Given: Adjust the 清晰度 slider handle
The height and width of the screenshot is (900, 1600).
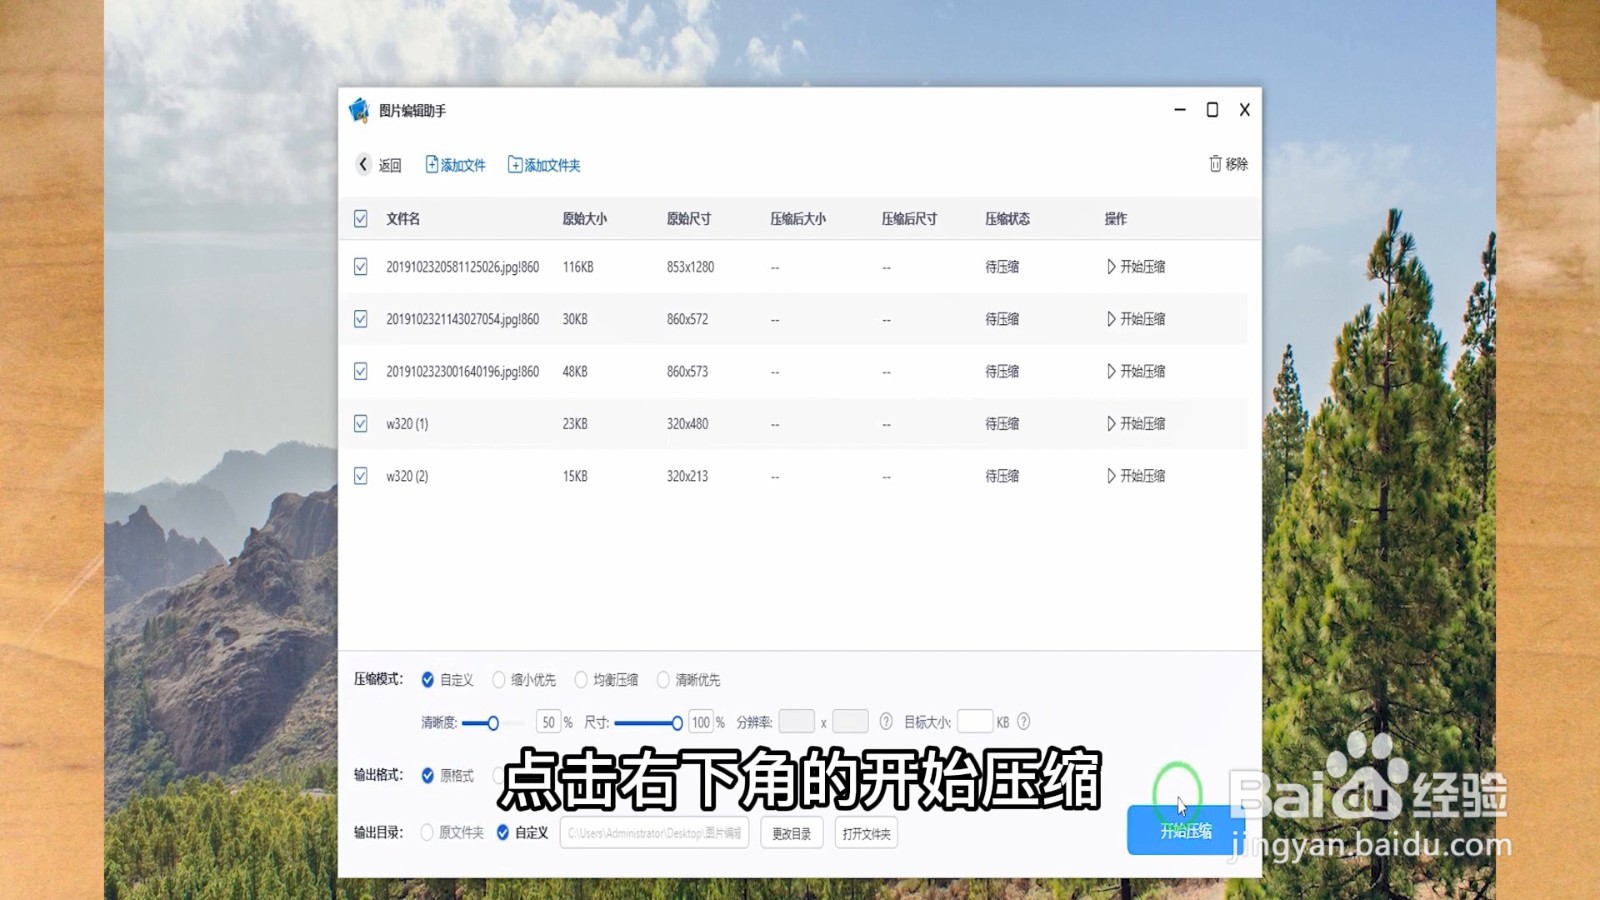Looking at the screenshot, I should pyautogui.click(x=492, y=721).
